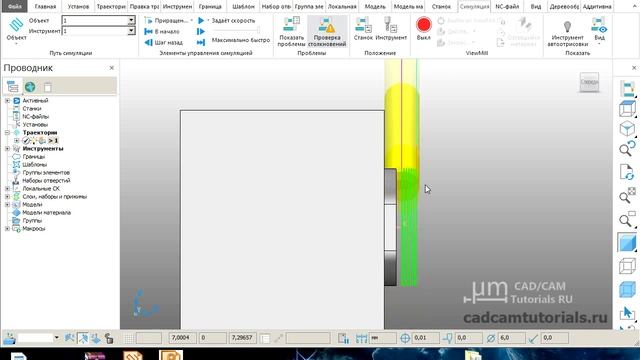This screenshot has width=640, height=360.
Task: Click Шаг назад step back
Action: pos(163,42)
